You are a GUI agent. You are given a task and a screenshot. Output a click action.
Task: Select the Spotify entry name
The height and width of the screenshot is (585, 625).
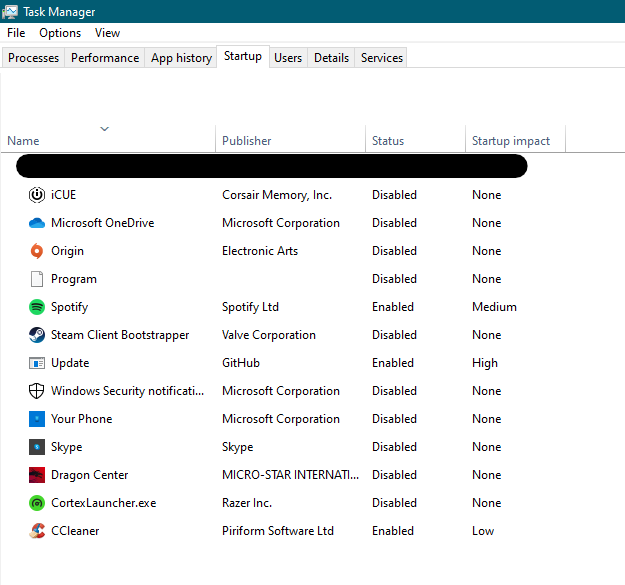point(69,307)
